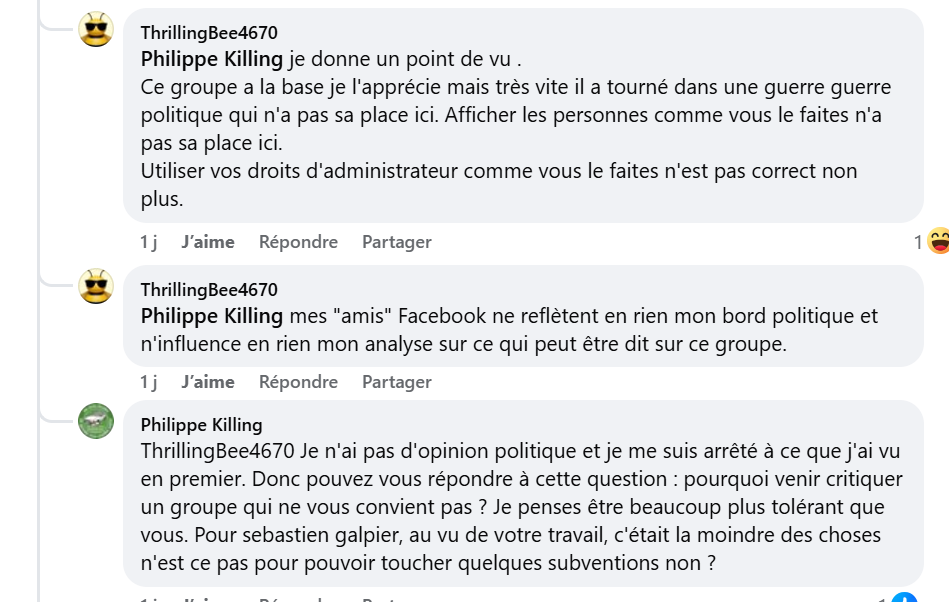Viewport: 949px width, 602px height.
Task: Open ThrillingBee4670 author name on first comment
Action: (x=209, y=33)
